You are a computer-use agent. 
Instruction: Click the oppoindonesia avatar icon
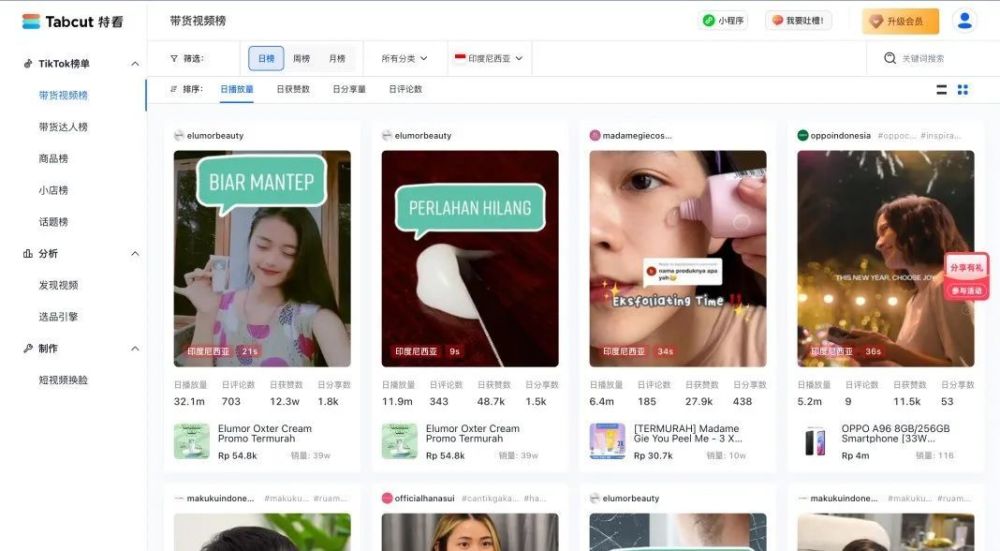click(x=803, y=135)
